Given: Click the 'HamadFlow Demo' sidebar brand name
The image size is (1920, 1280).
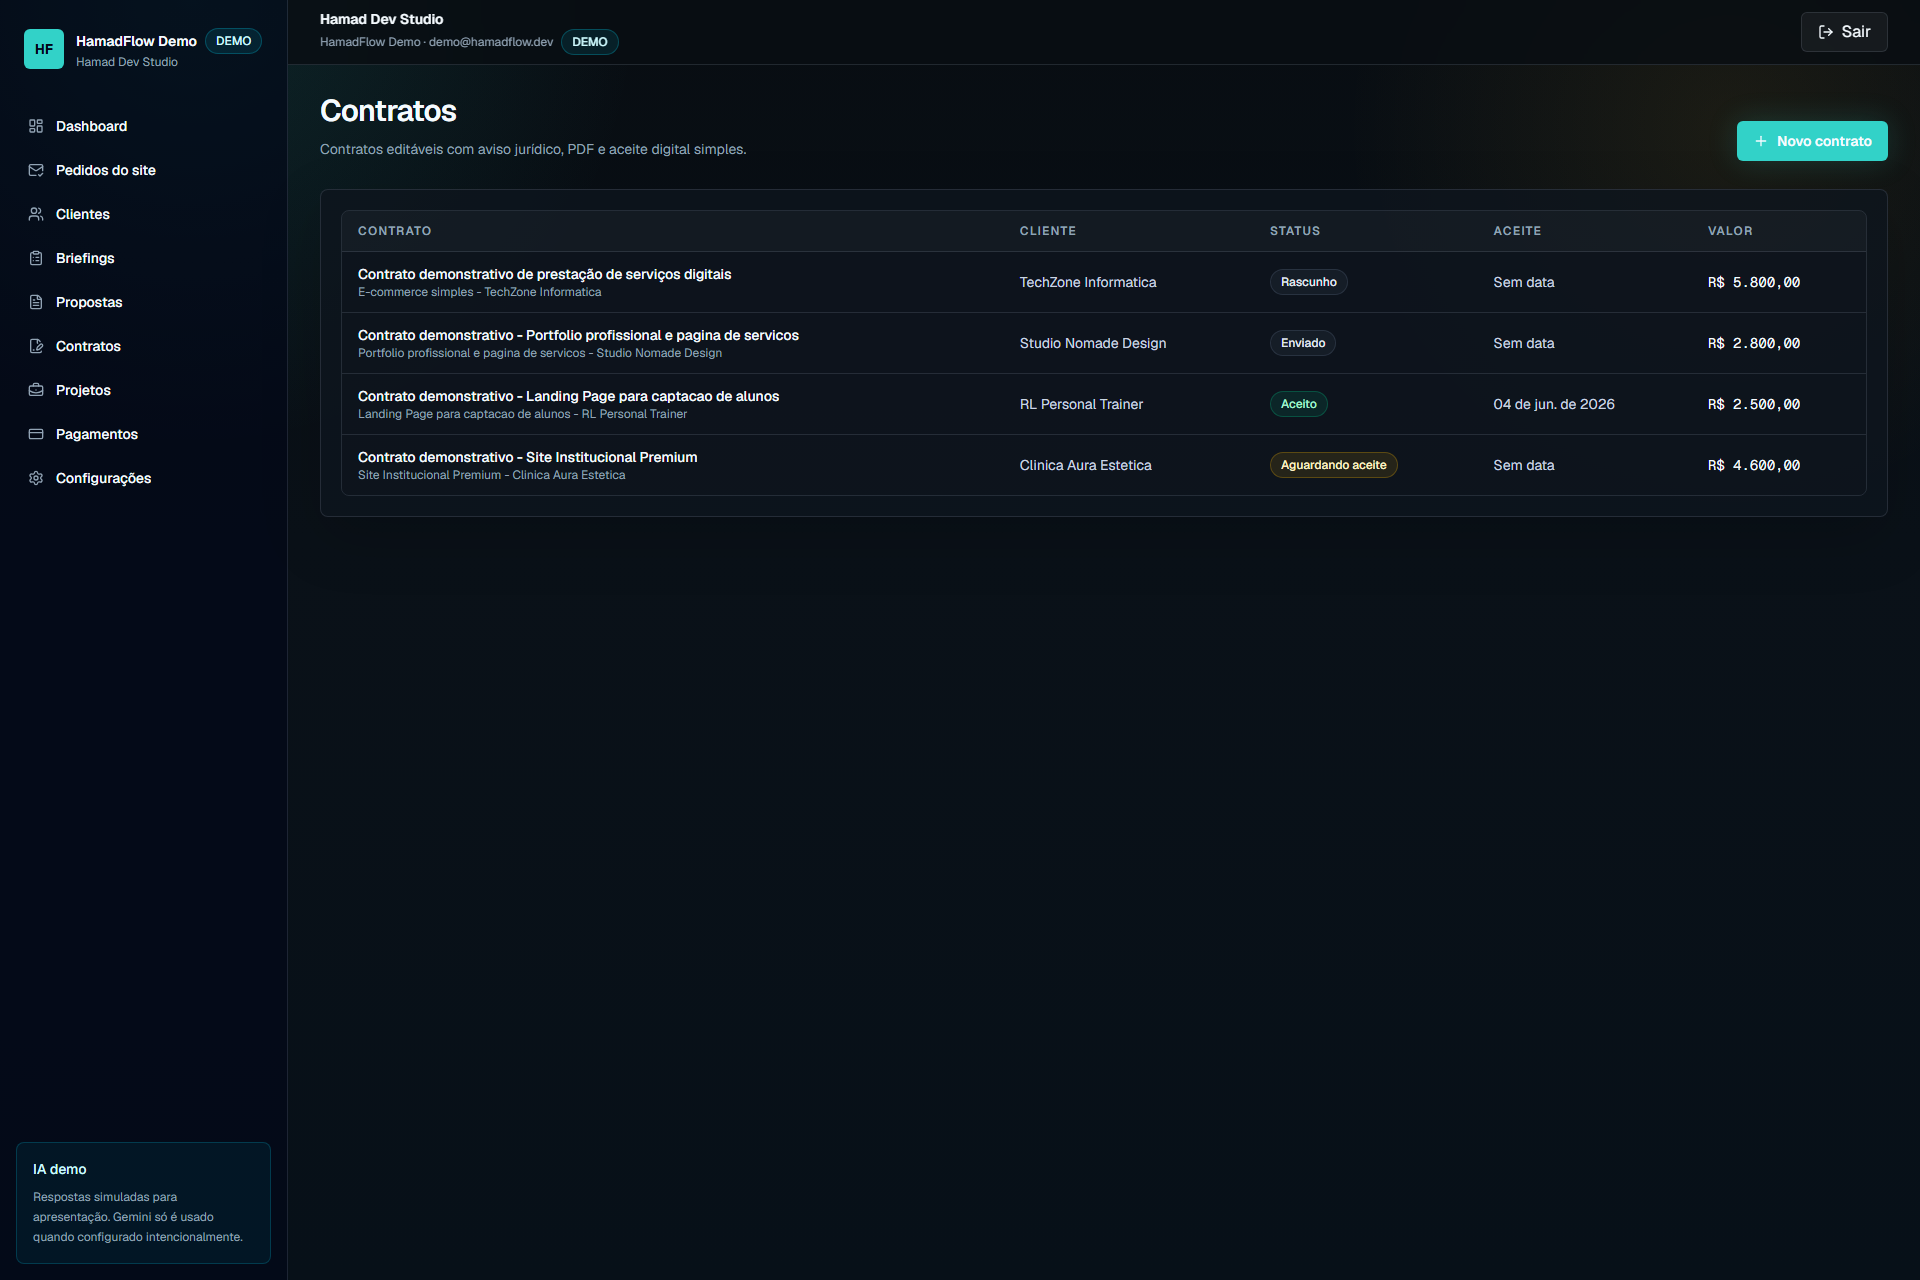Looking at the screenshot, I should click(136, 41).
